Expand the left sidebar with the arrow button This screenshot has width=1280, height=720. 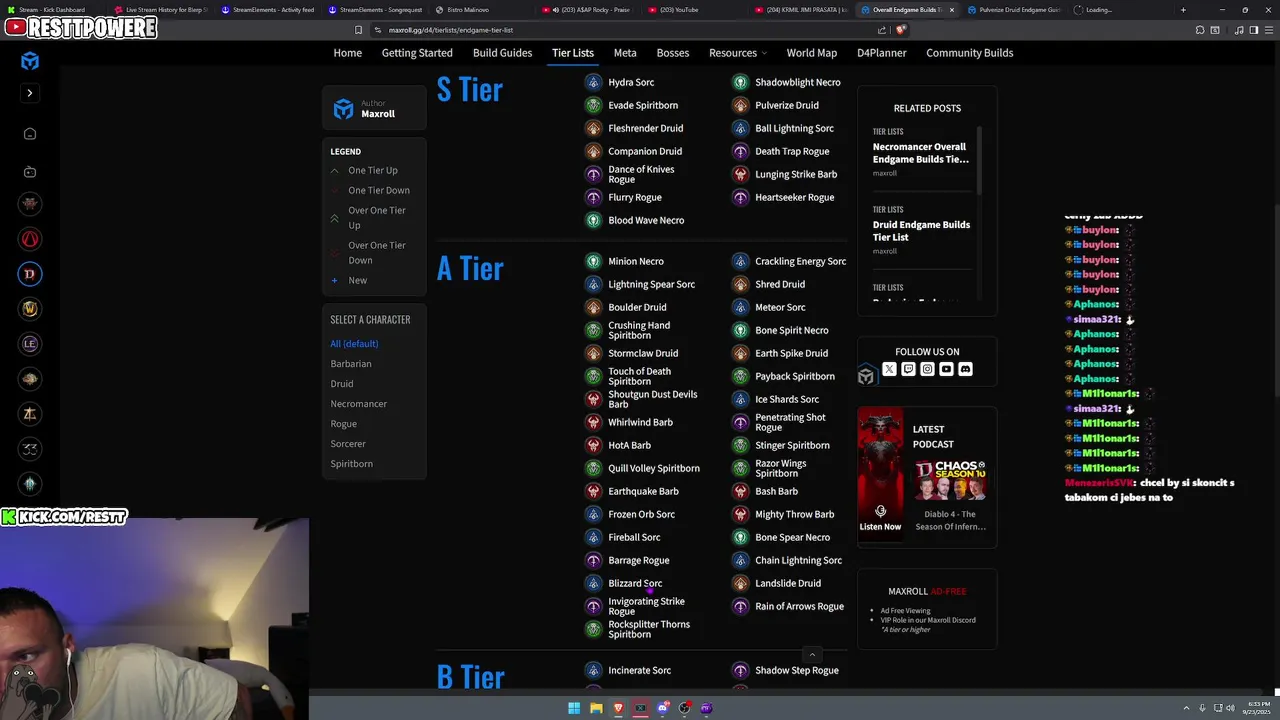coord(30,93)
